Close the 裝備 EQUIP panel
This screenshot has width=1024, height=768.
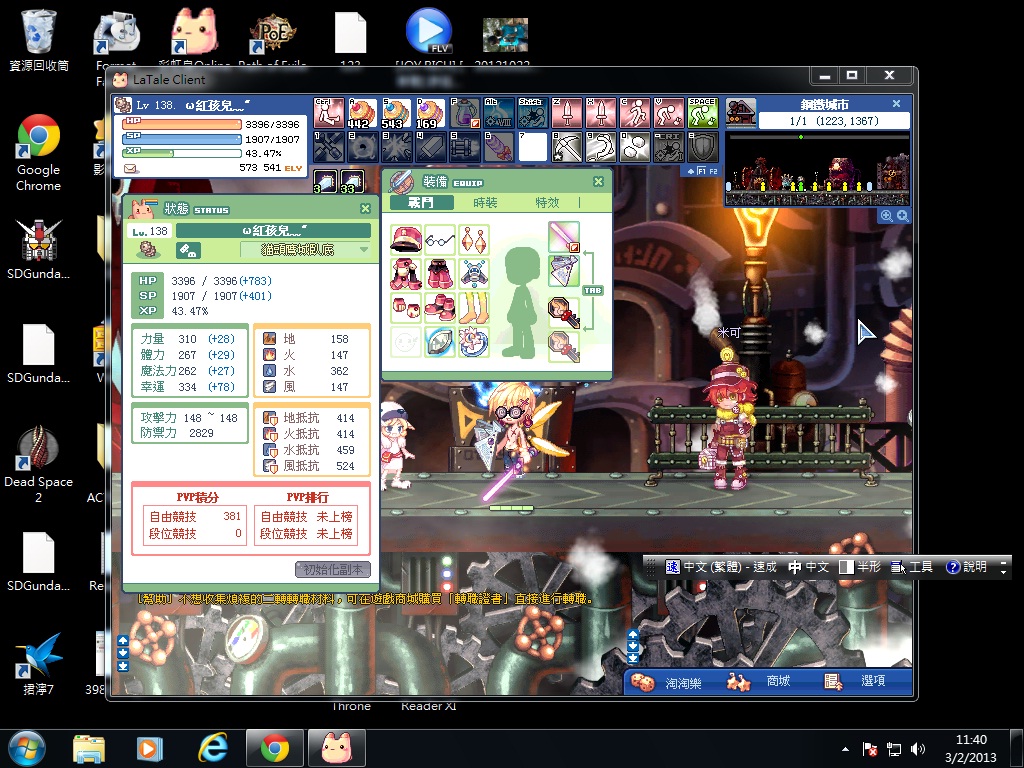coord(598,182)
